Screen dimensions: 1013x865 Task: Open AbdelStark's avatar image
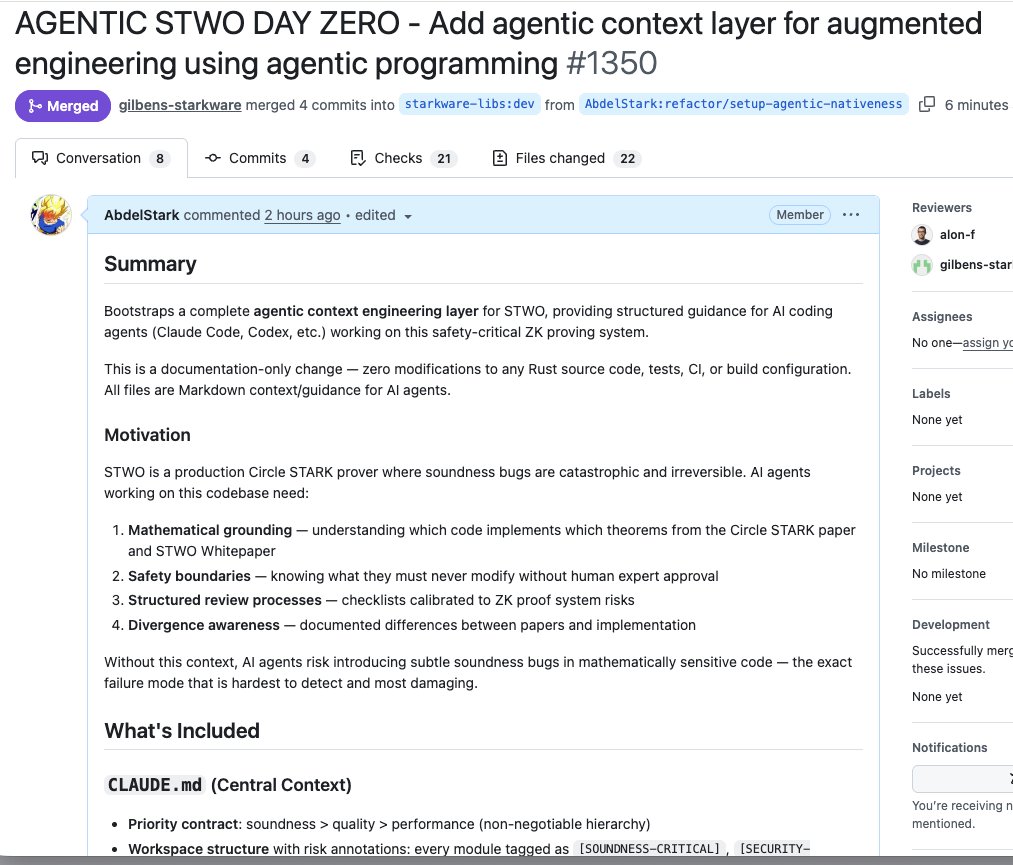pyautogui.click(x=51, y=214)
